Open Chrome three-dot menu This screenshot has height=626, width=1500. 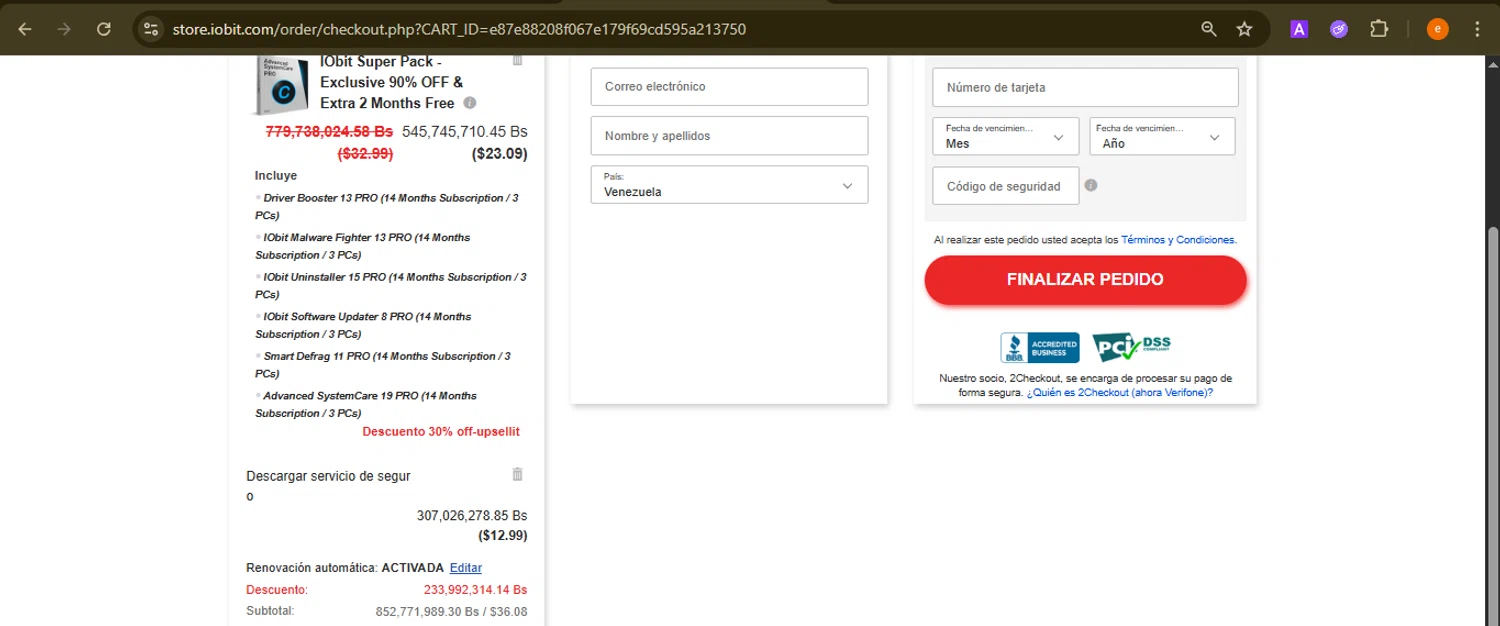coord(1477,29)
